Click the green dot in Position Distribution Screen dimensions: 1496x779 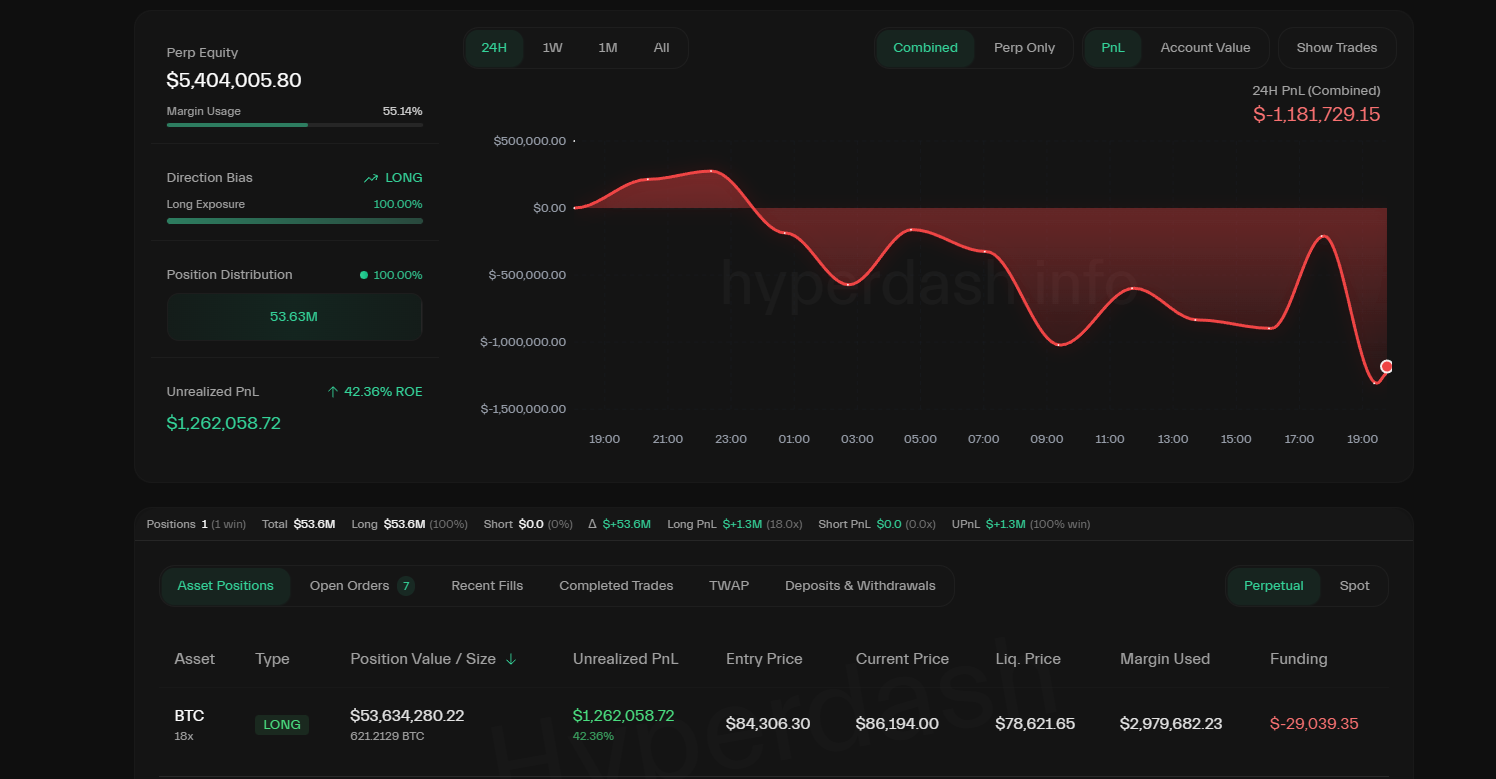click(364, 275)
